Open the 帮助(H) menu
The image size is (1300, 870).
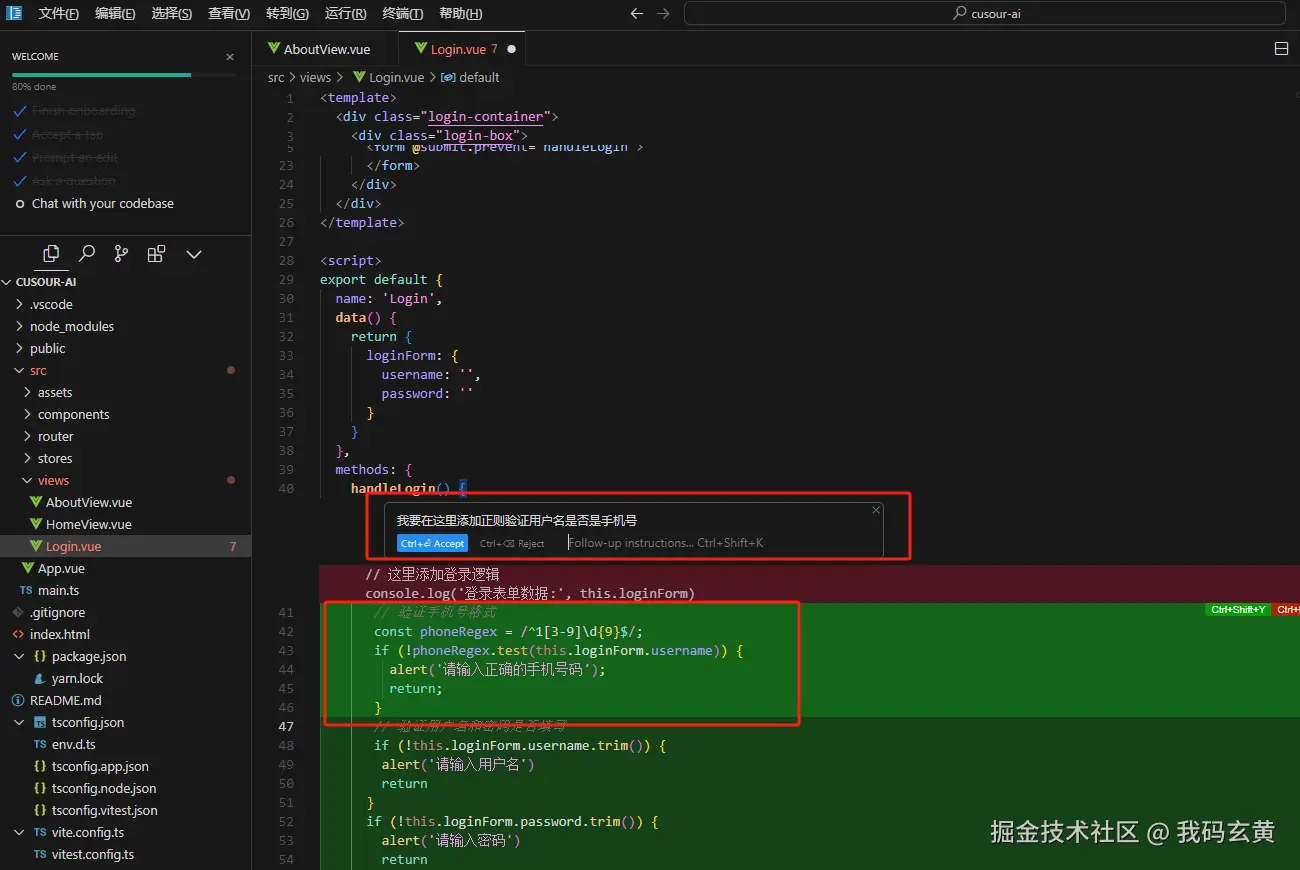(x=460, y=14)
